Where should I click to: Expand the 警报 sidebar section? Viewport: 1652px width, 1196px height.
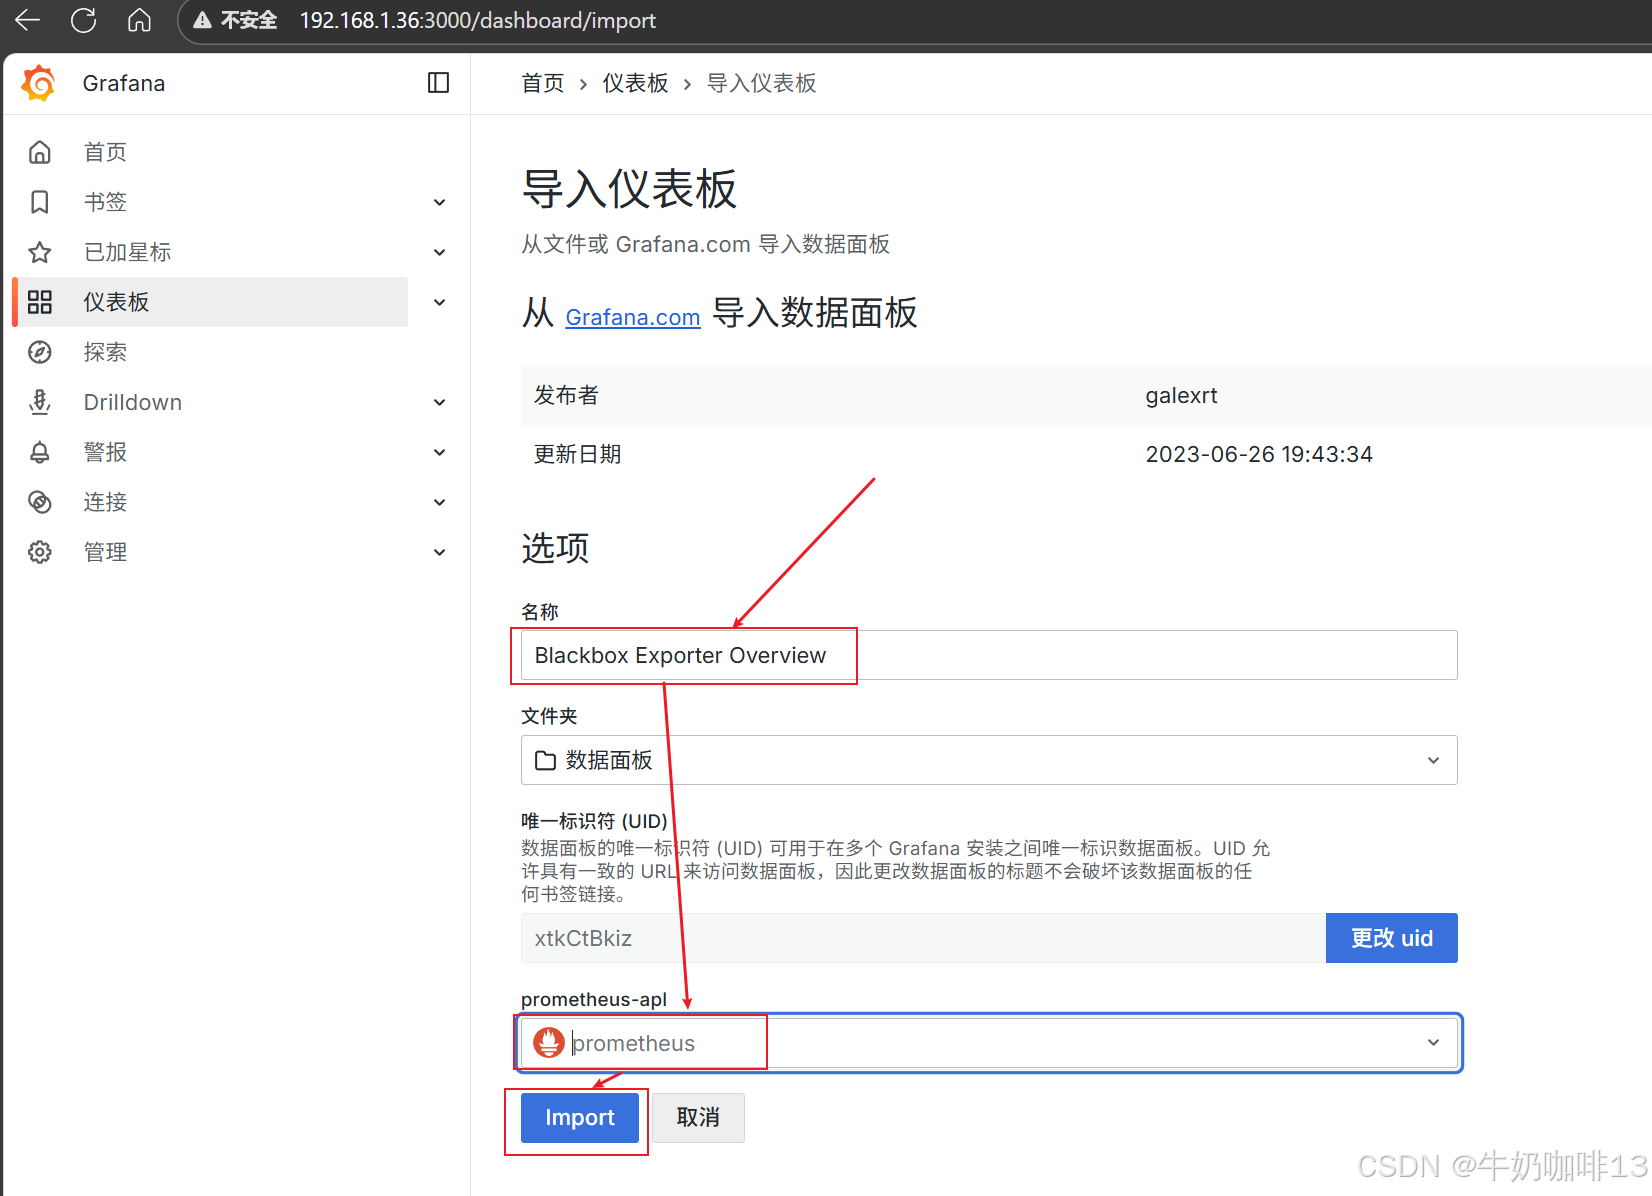439,452
